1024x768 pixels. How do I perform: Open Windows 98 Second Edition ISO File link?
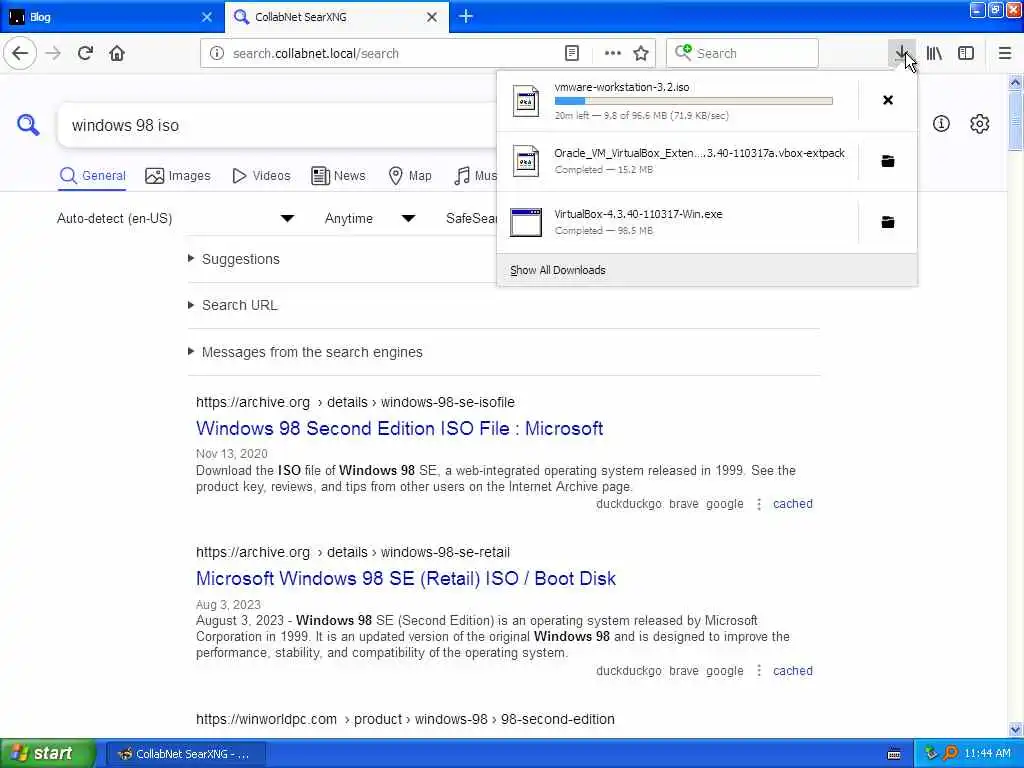[399, 428]
